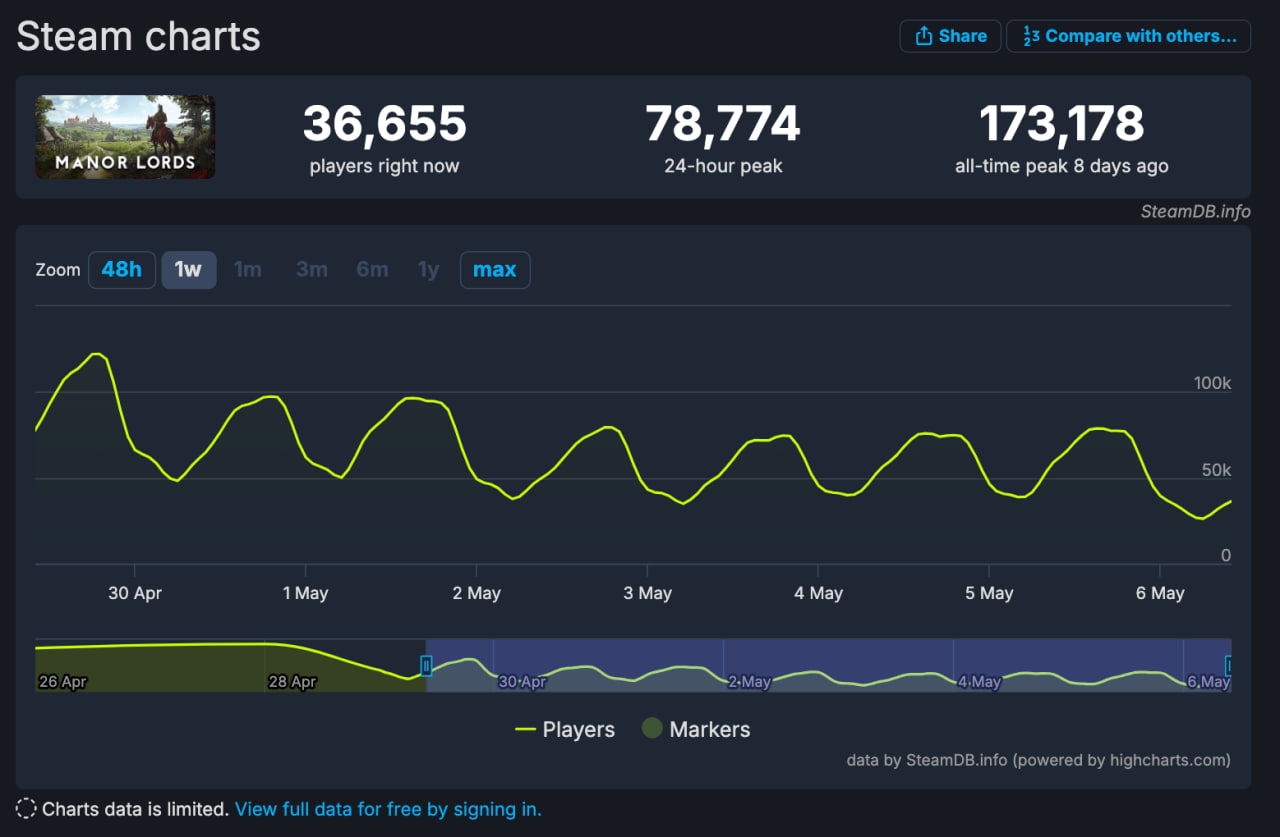Viewport: 1280px width, 837px height.
Task: Click the 173,178 all-time peak value
Action: point(1062,124)
